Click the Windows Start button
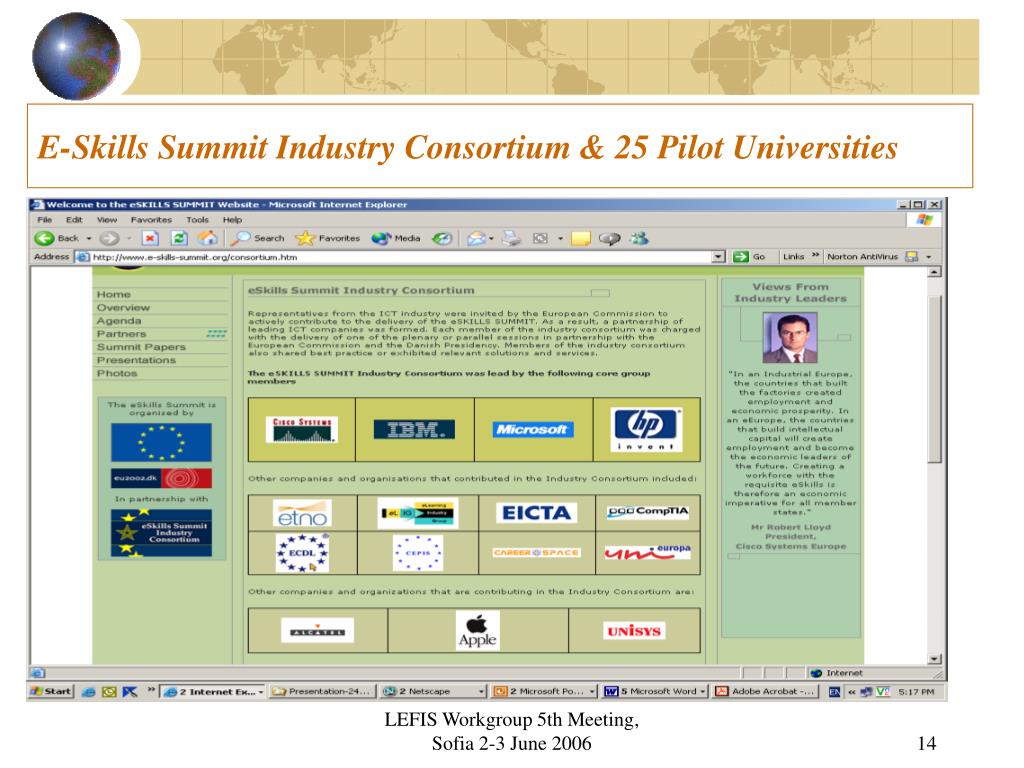1024x768 pixels. (51, 691)
